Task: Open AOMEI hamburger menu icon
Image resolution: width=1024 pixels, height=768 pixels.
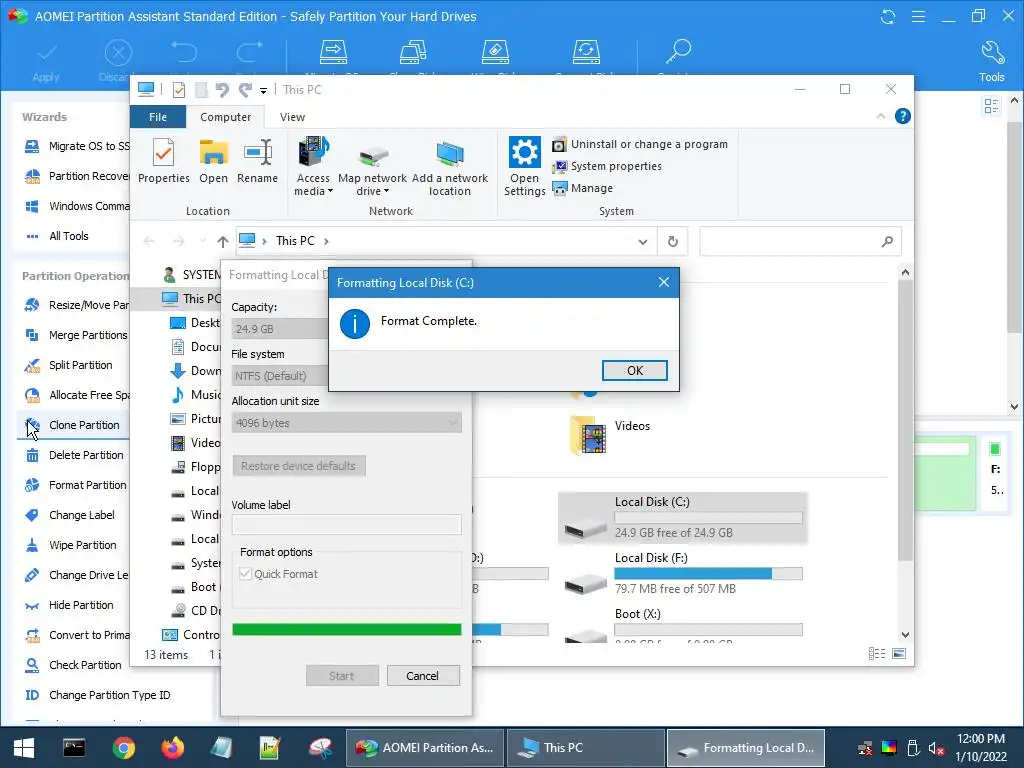Action: pos(918,16)
